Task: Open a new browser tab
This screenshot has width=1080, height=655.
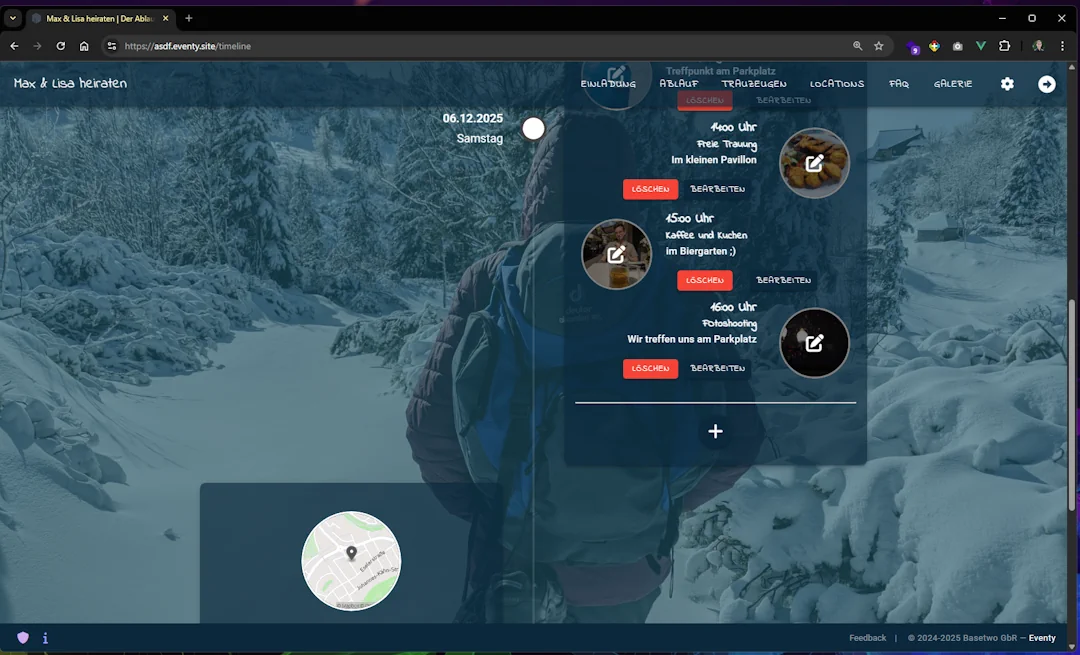Action: click(189, 19)
